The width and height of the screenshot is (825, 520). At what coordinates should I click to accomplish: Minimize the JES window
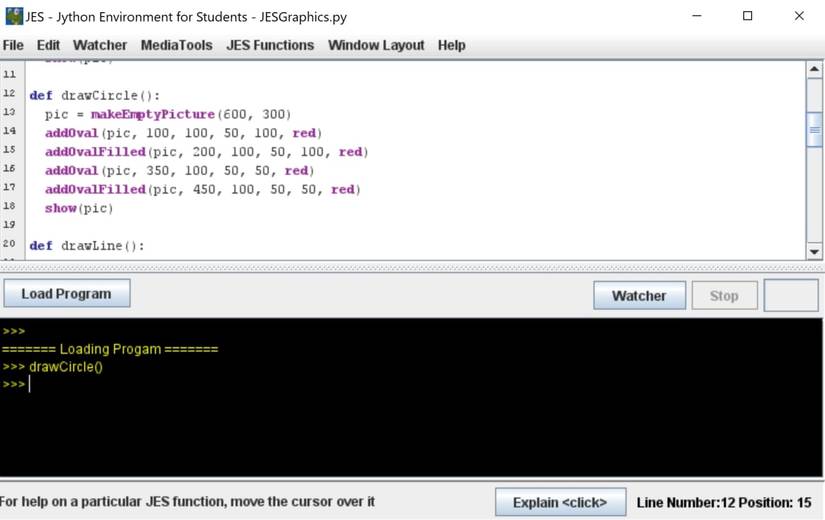697,16
